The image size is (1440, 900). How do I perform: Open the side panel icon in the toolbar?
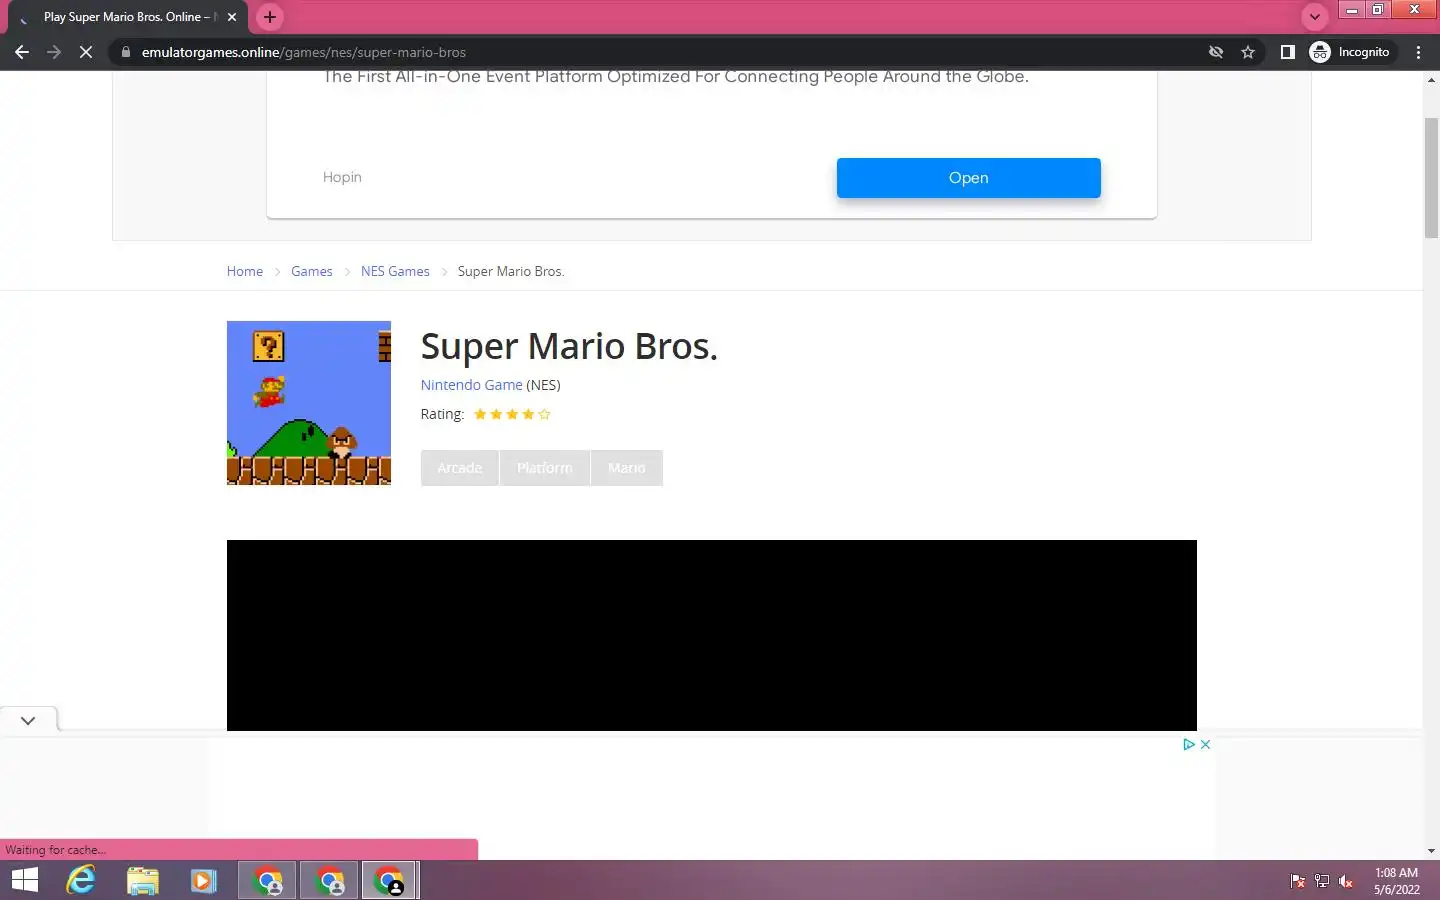[x=1288, y=52]
